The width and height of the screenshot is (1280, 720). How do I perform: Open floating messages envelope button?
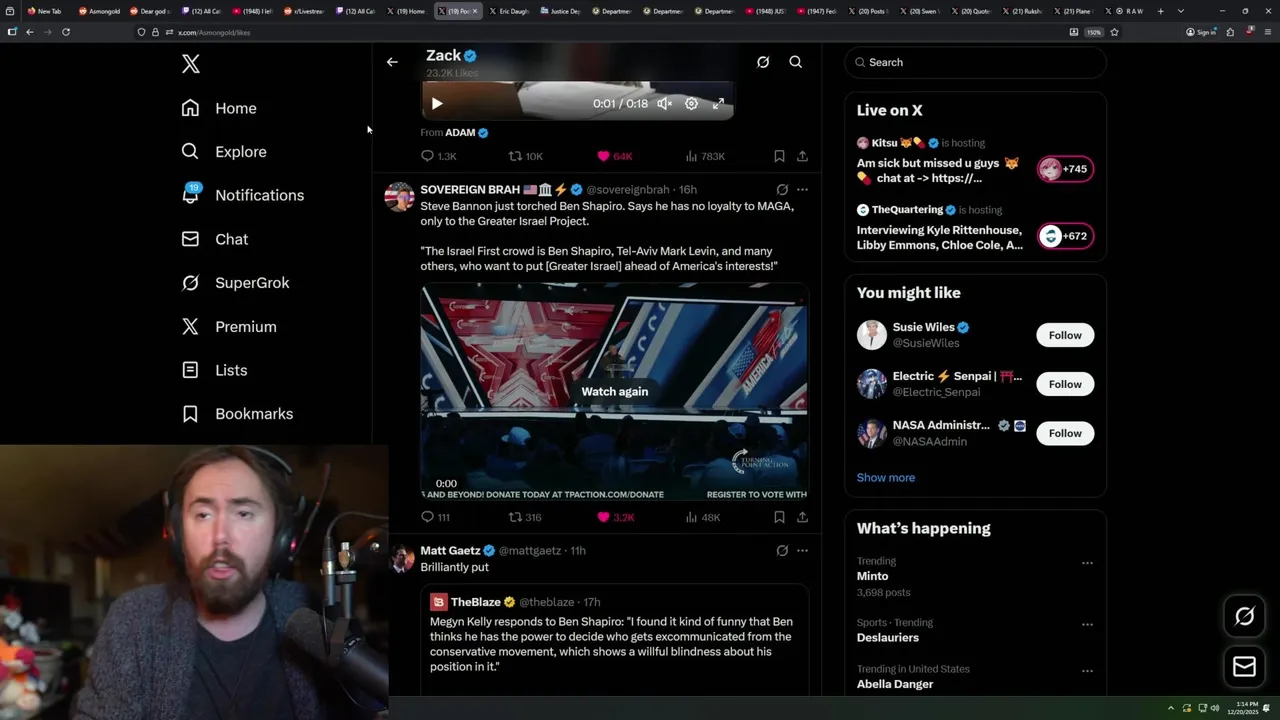click(1244, 667)
